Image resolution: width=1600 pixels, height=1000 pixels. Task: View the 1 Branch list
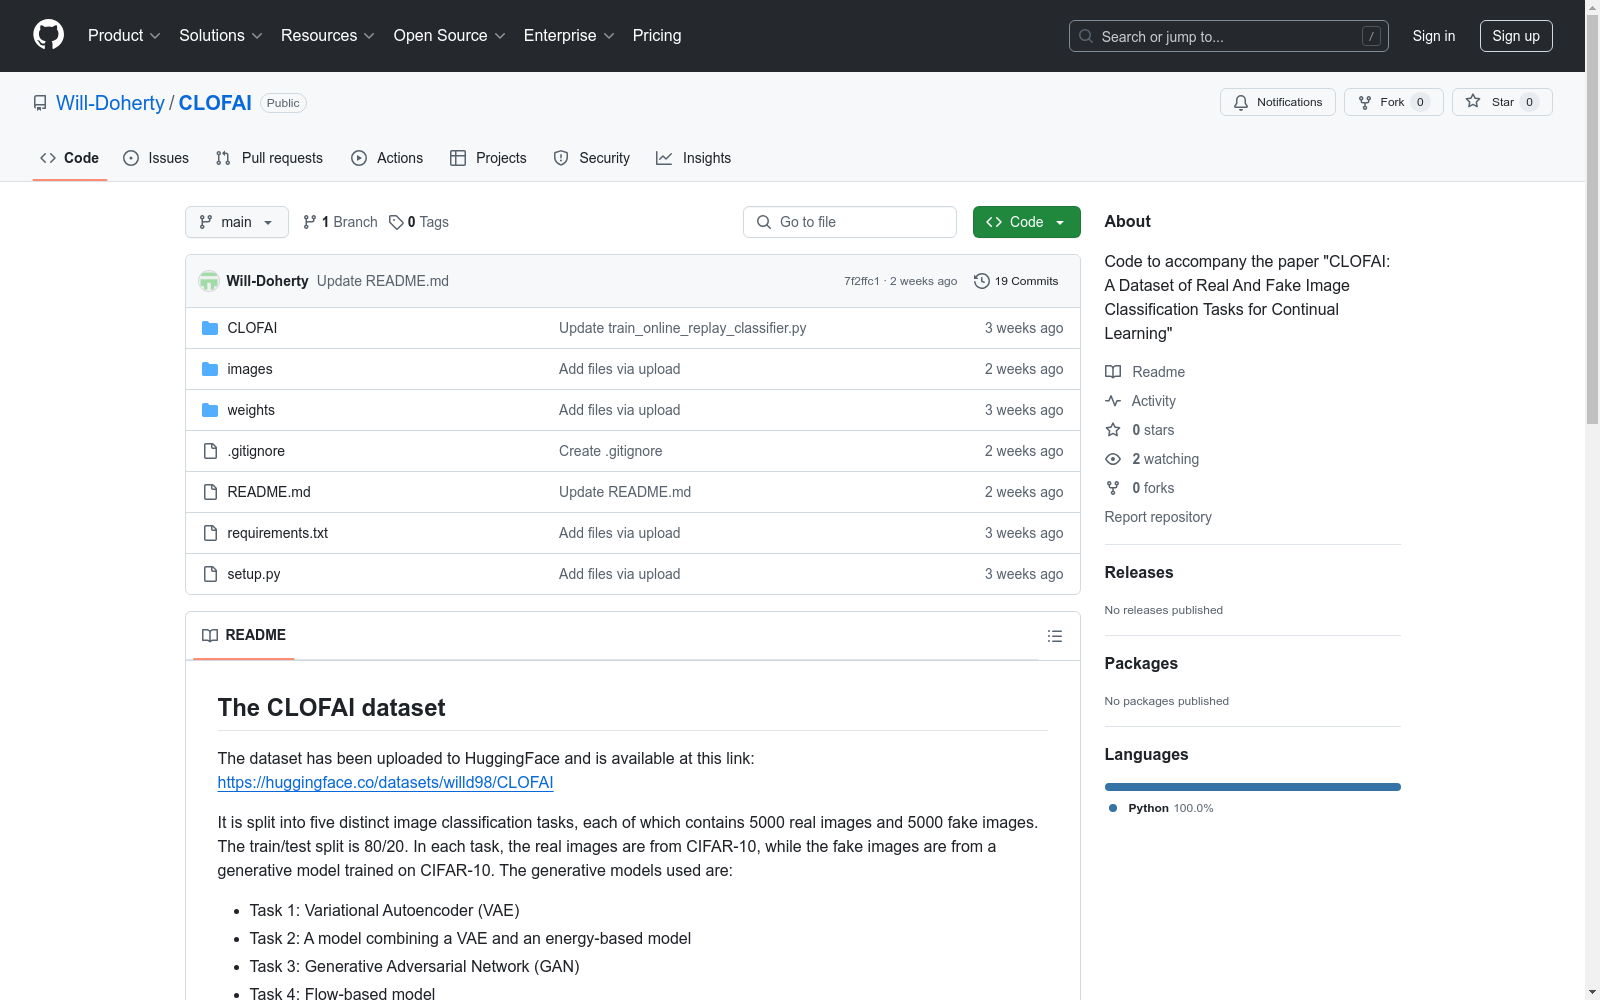pos(340,222)
